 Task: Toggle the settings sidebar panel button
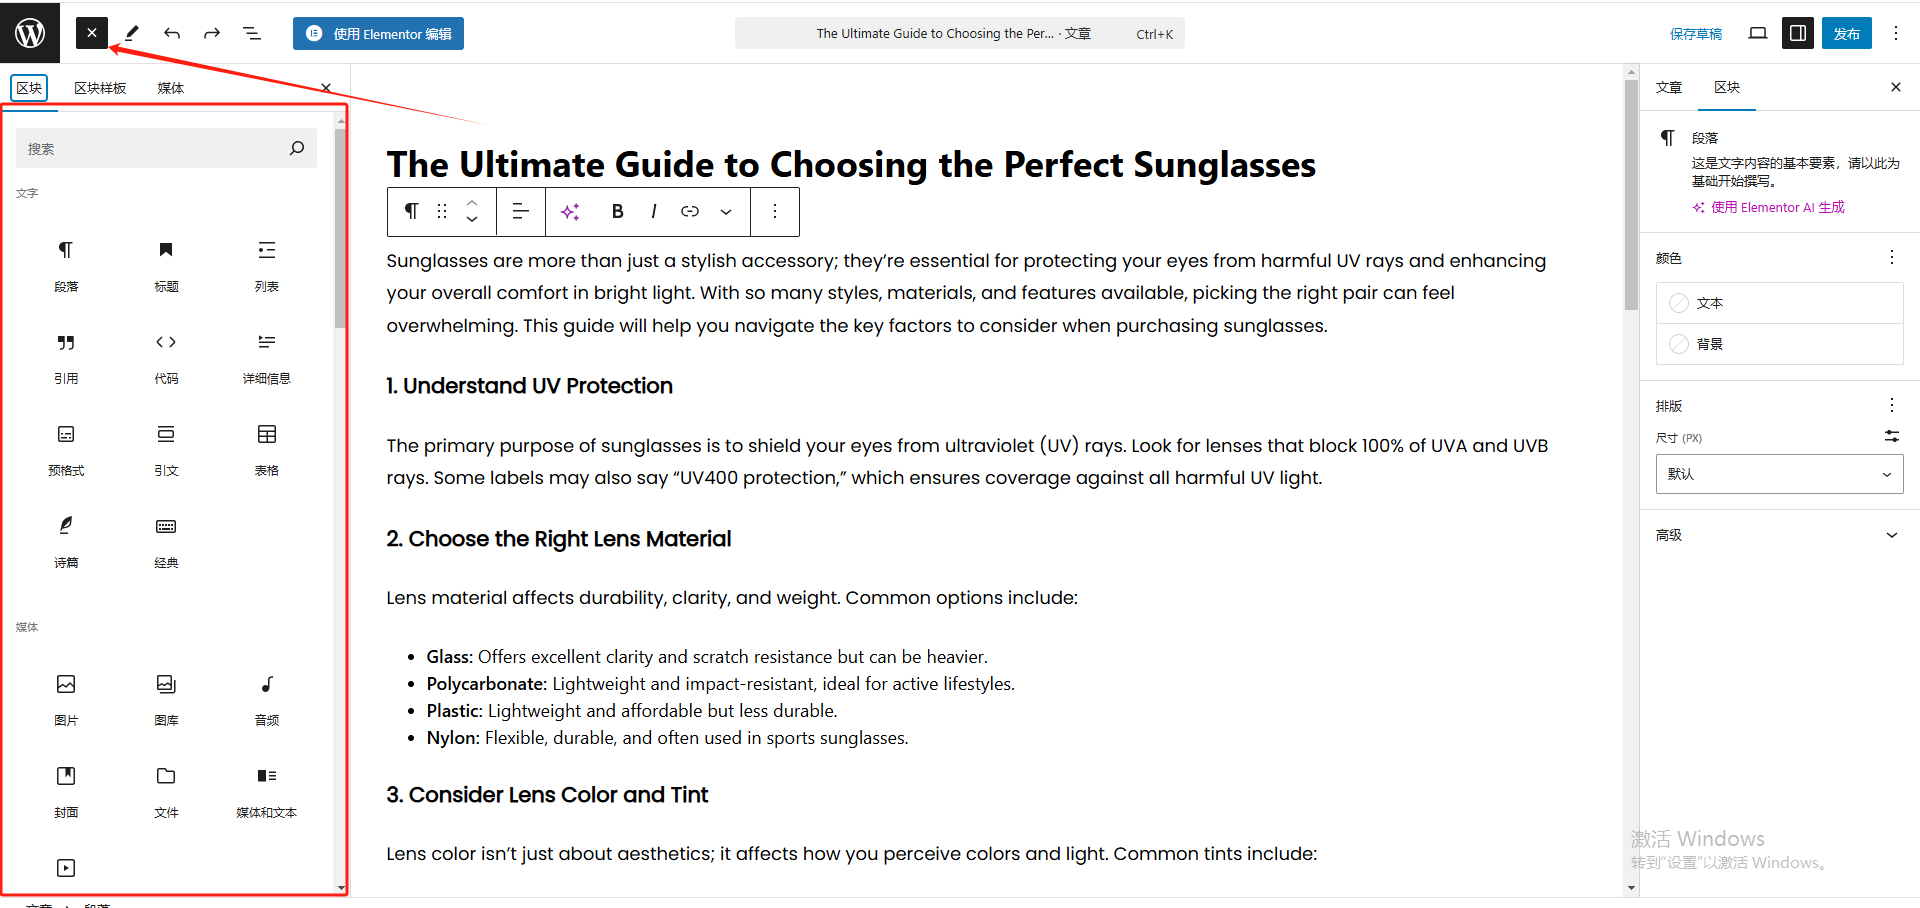[x=1797, y=33]
